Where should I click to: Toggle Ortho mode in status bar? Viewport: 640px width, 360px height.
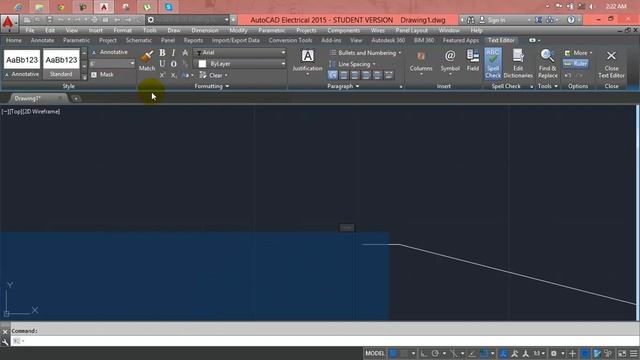tap(424, 353)
